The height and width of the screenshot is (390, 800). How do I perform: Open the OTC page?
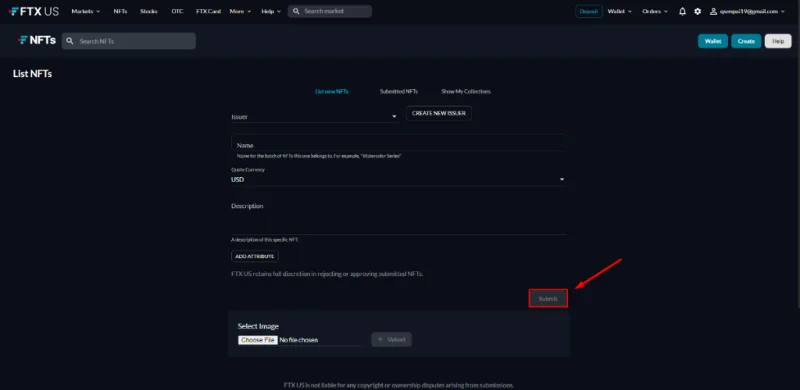pyautogui.click(x=177, y=11)
